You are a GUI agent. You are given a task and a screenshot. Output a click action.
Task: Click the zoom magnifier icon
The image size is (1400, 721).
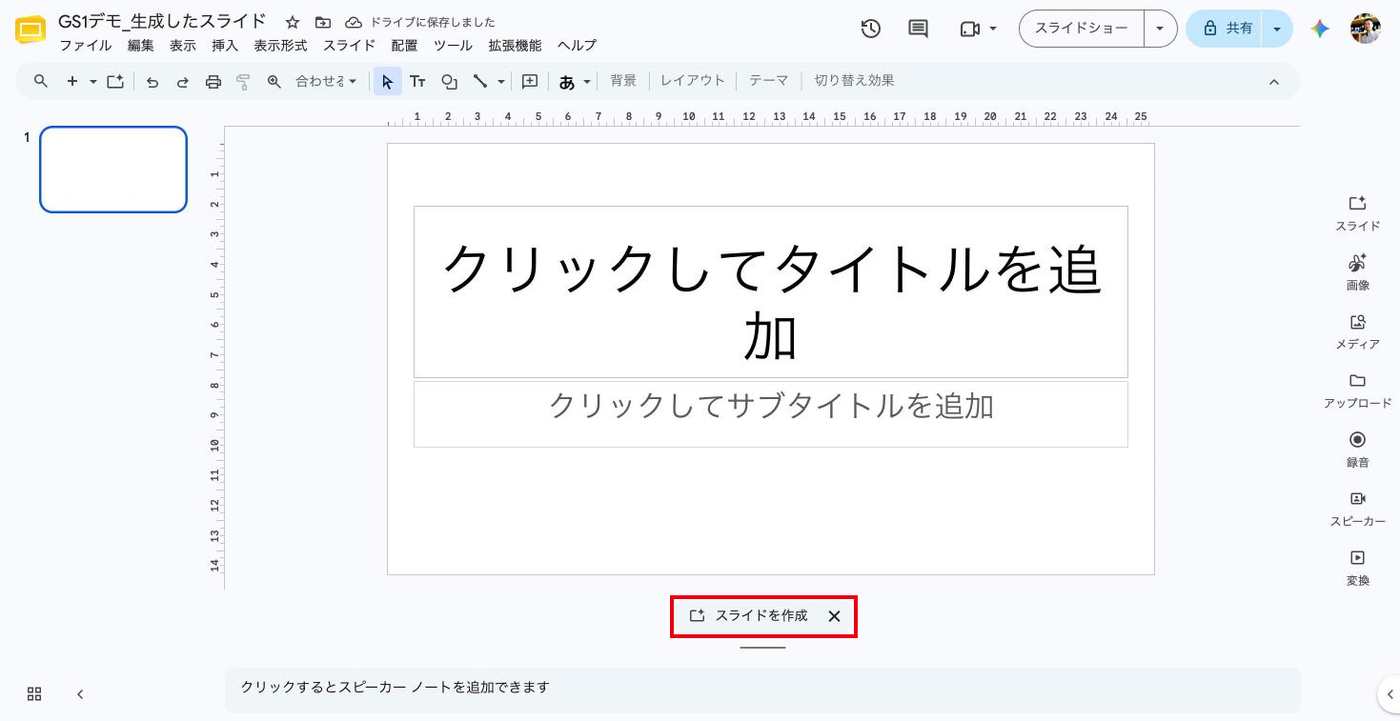(274, 82)
